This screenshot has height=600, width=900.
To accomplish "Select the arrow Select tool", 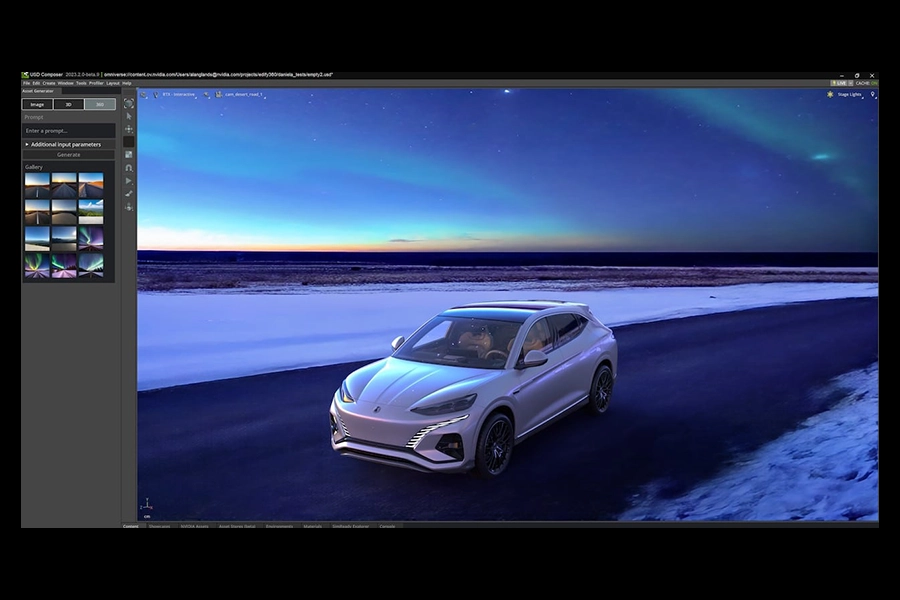I will [129, 117].
